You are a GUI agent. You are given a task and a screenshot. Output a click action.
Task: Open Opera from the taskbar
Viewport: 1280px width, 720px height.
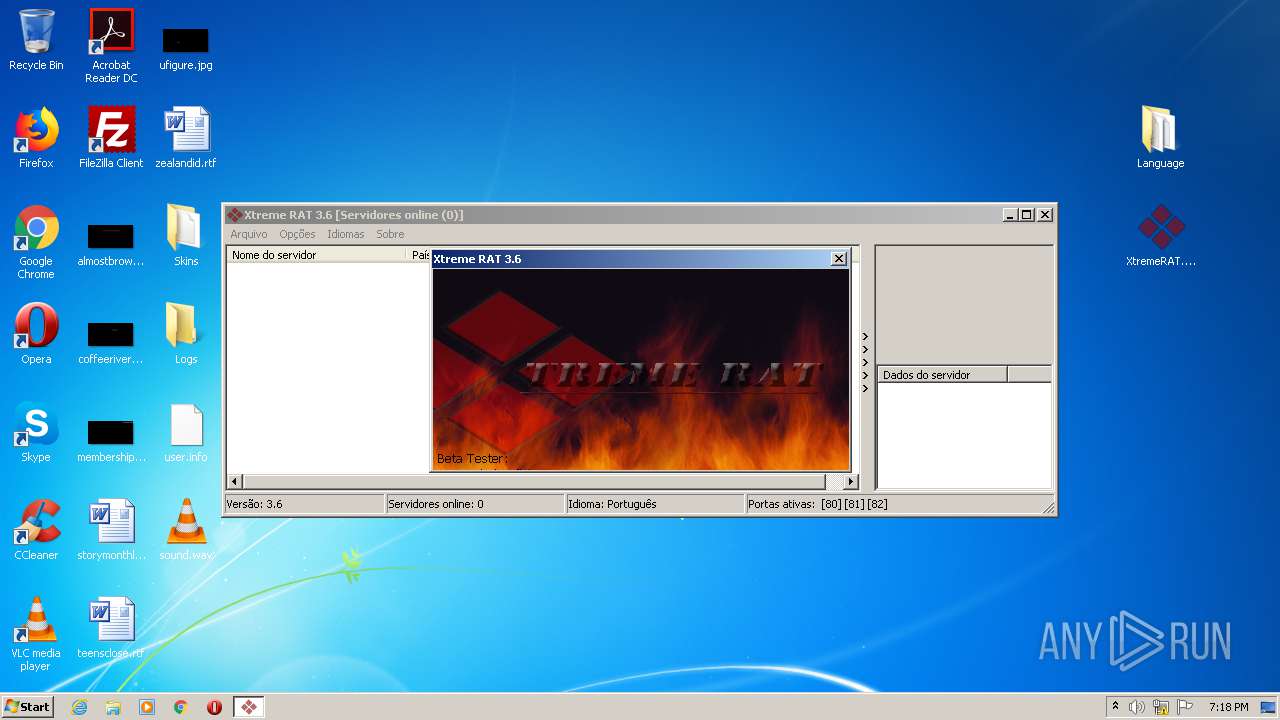pos(214,707)
